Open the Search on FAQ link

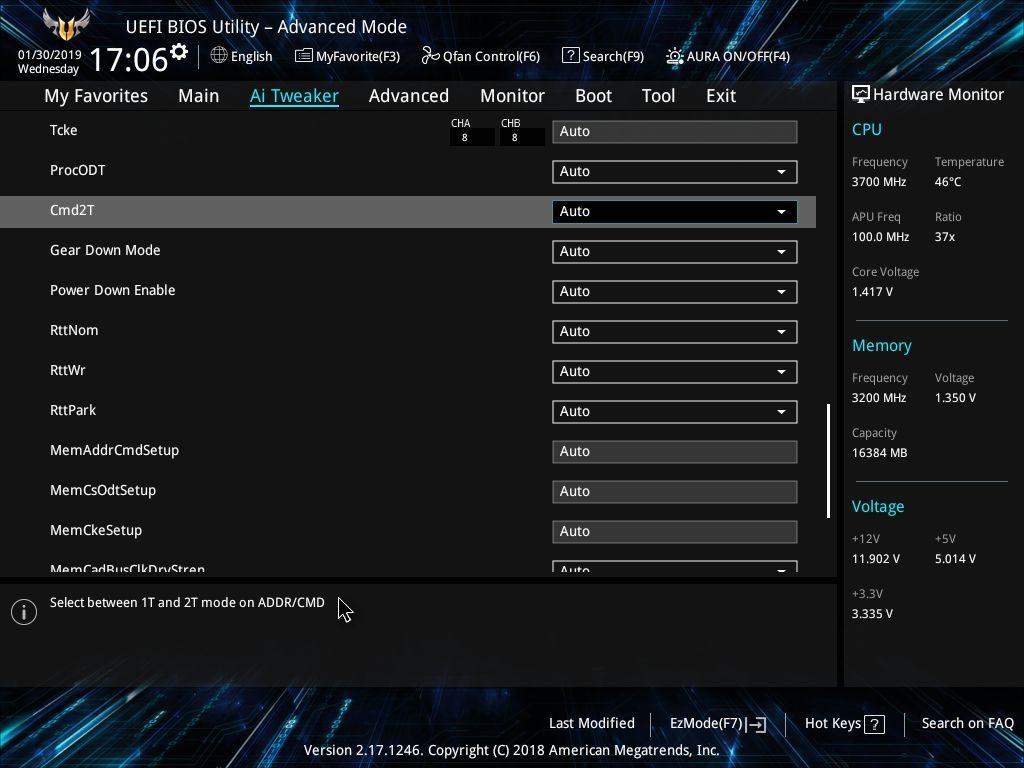pyautogui.click(x=967, y=724)
